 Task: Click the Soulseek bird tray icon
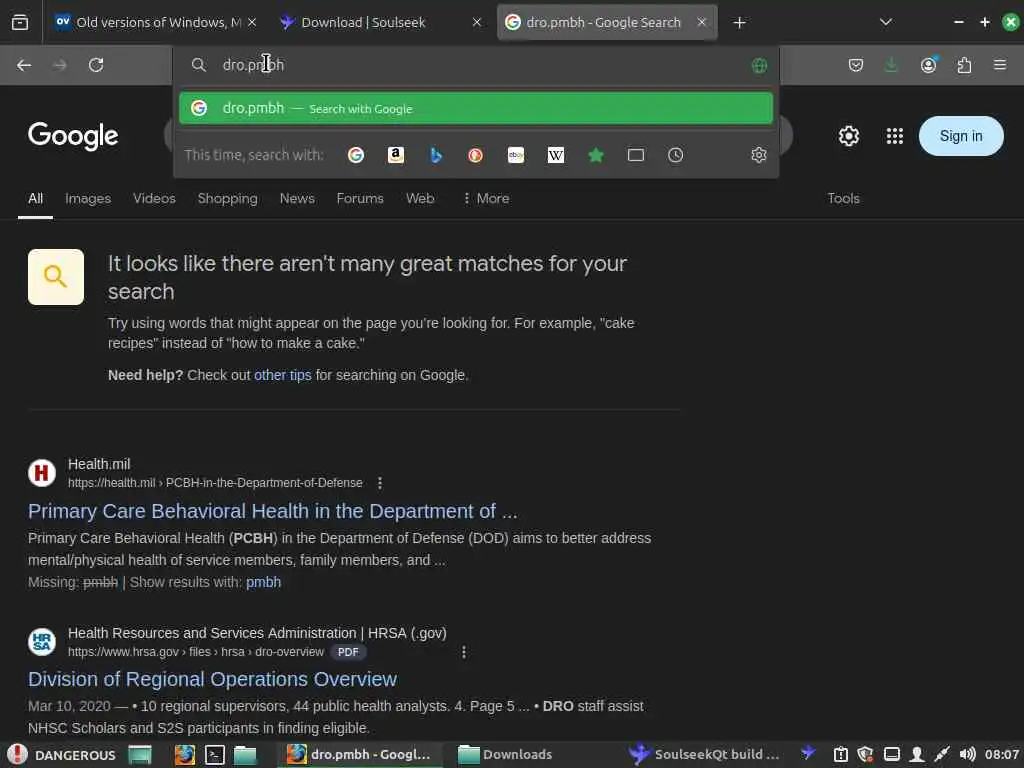coord(808,753)
